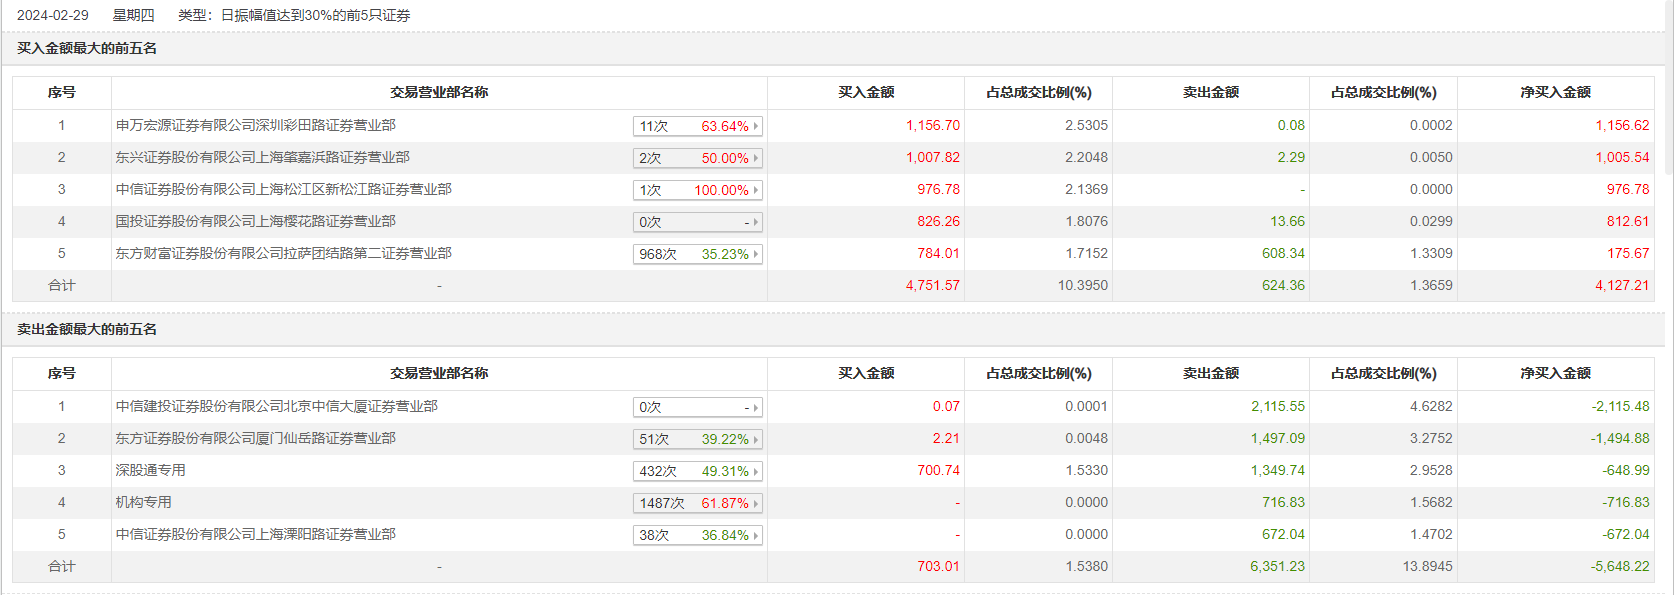Open the 968次 35.23% dropdown

(x=698, y=254)
